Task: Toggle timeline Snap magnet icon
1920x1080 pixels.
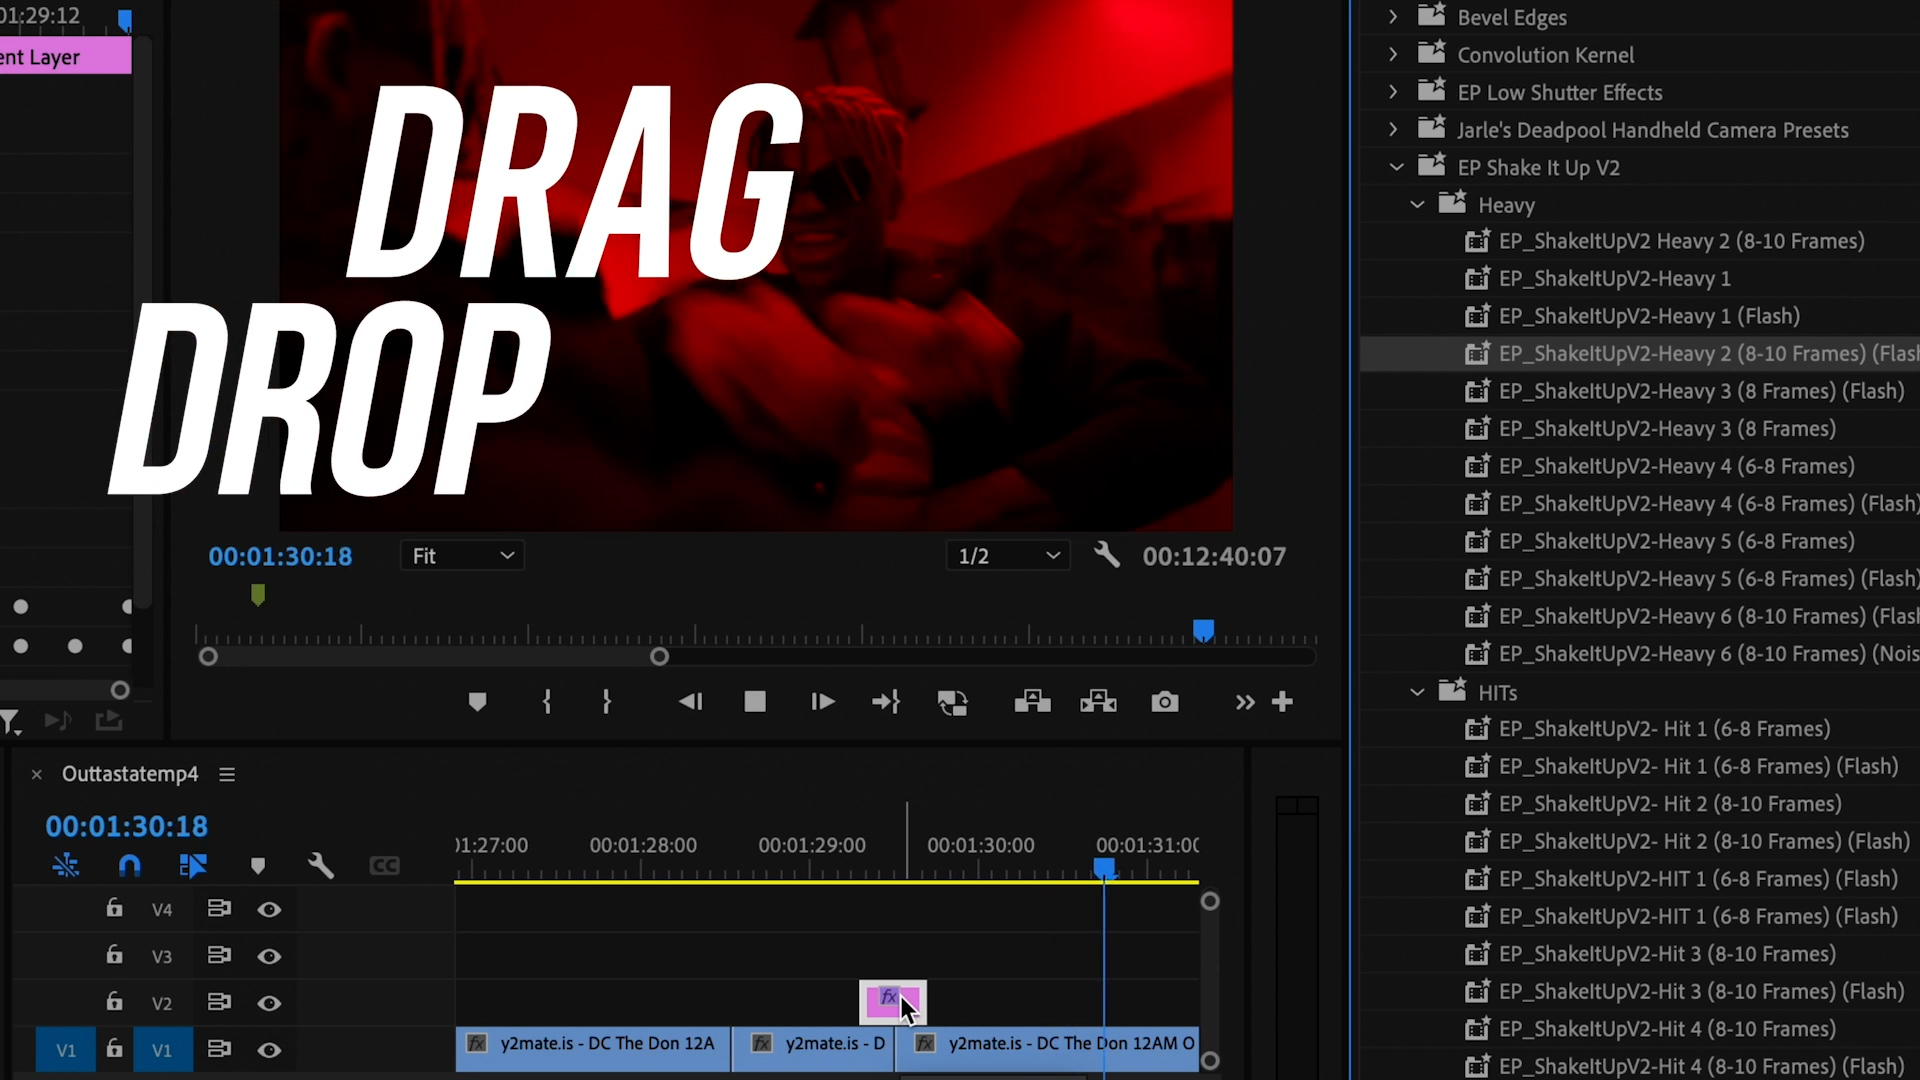Action: pyautogui.click(x=130, y=865)
